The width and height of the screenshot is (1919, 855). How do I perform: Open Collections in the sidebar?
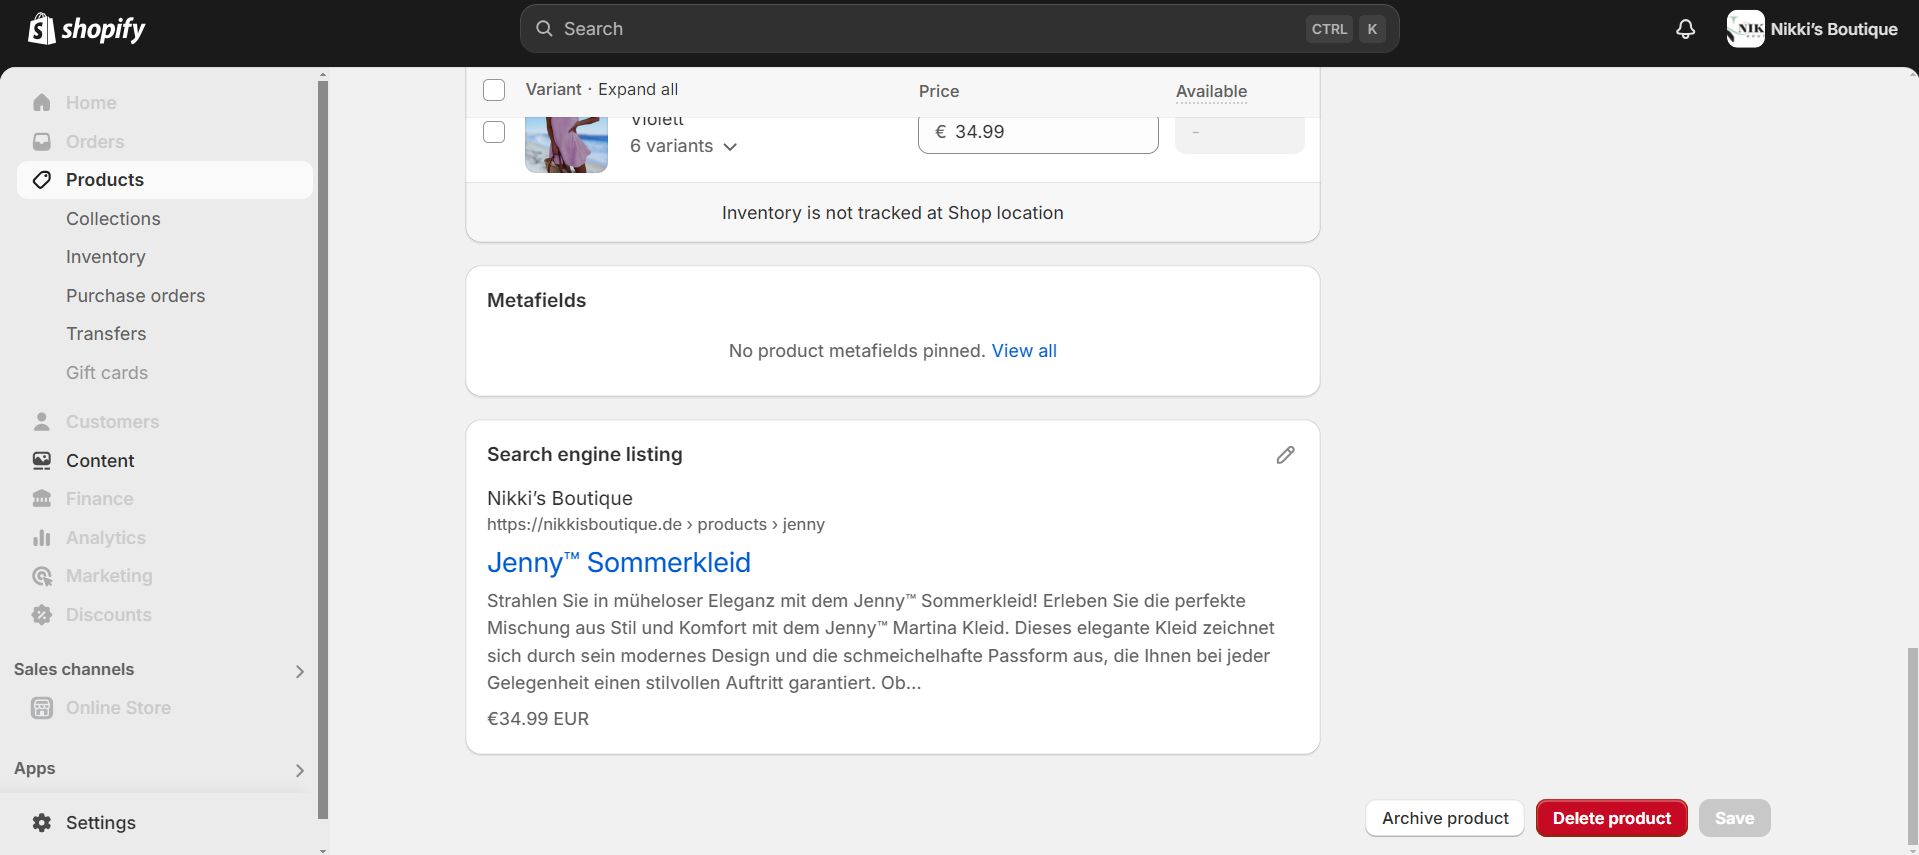[x=113, y=219]
